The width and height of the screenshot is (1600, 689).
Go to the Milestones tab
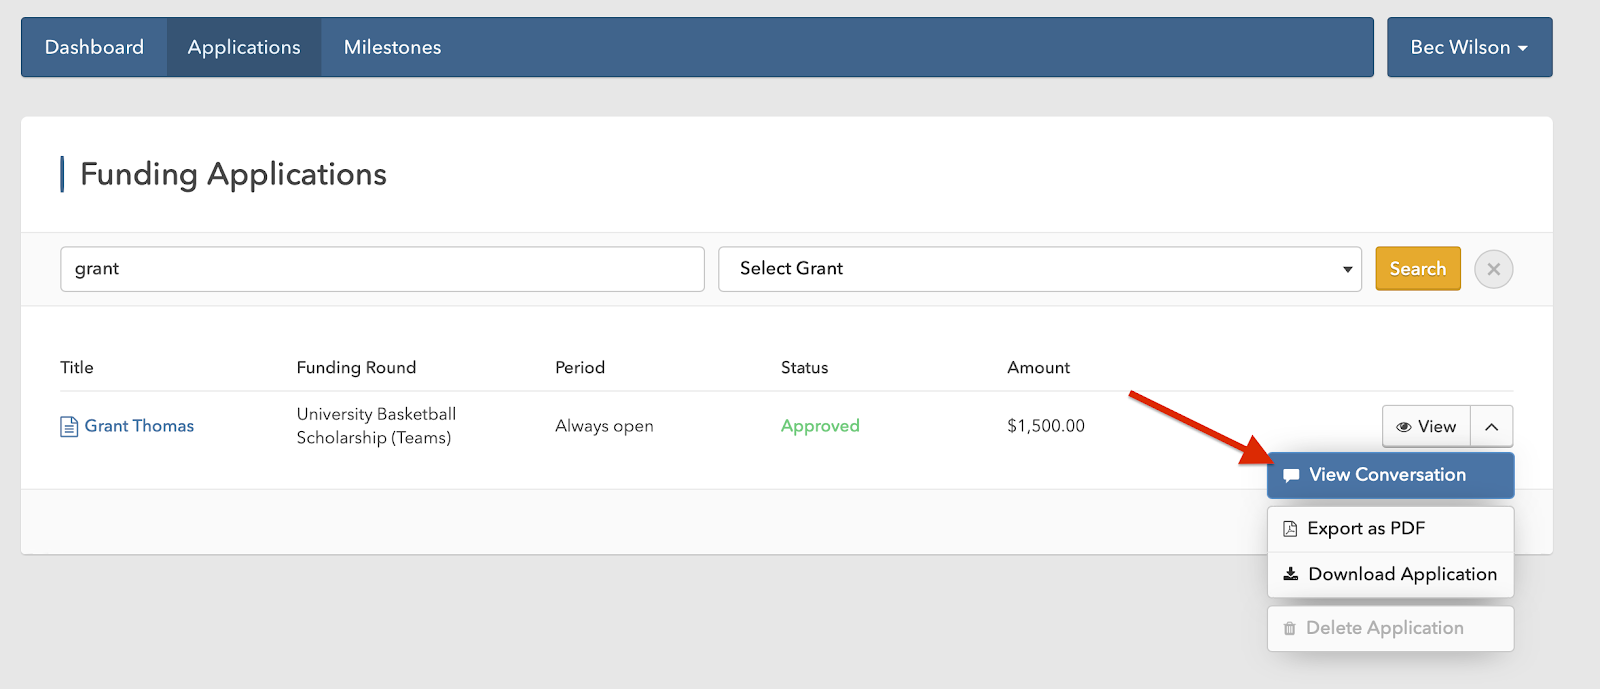[392, 47]
